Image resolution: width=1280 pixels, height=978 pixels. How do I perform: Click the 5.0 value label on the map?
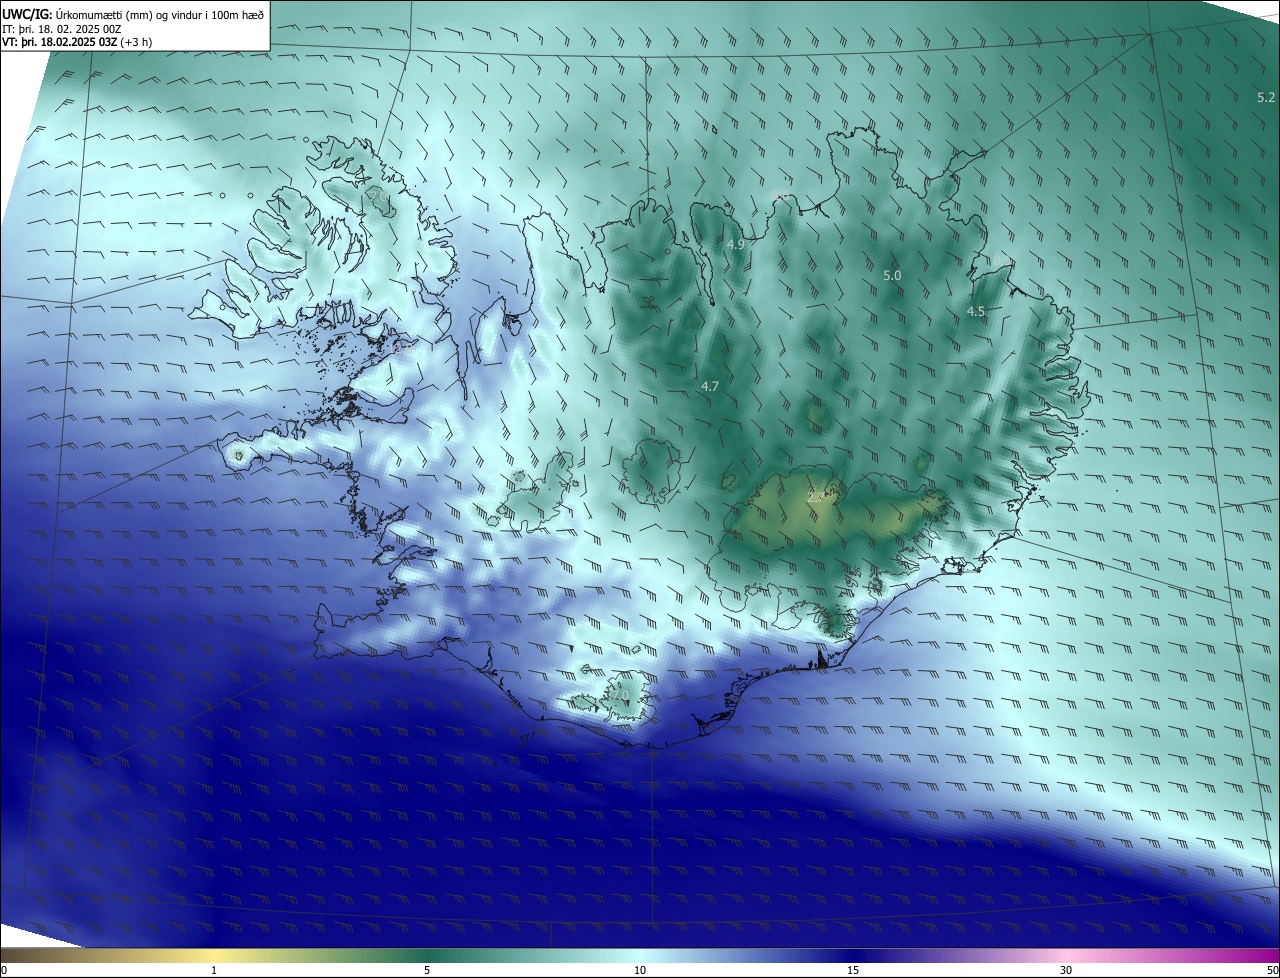click(892, 275)
